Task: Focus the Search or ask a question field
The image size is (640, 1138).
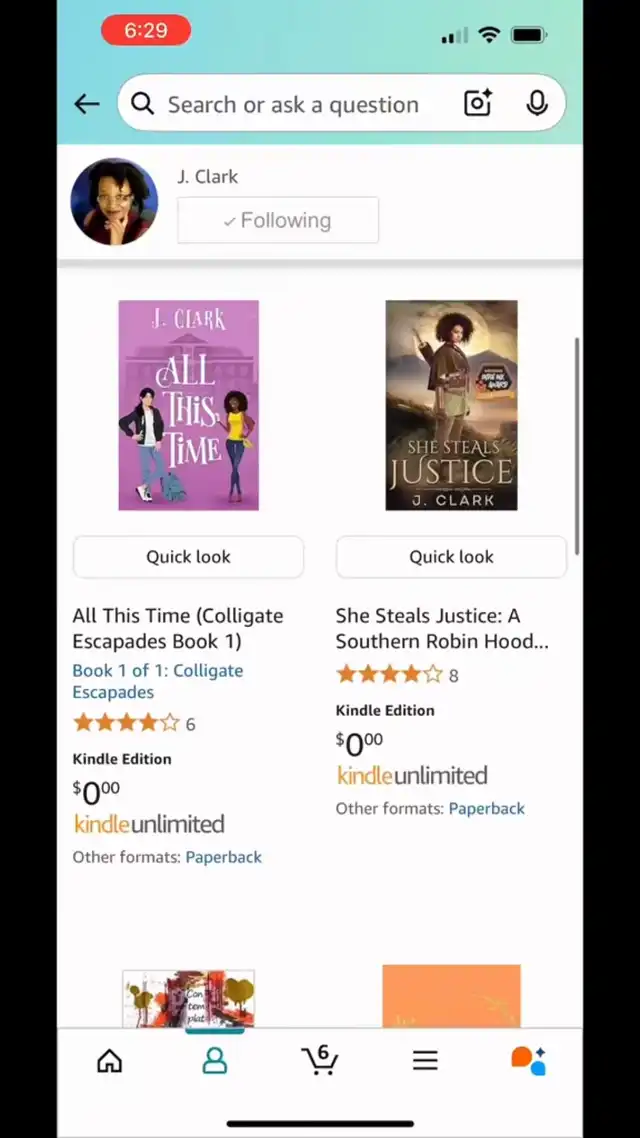Action: tap(293, 105)
